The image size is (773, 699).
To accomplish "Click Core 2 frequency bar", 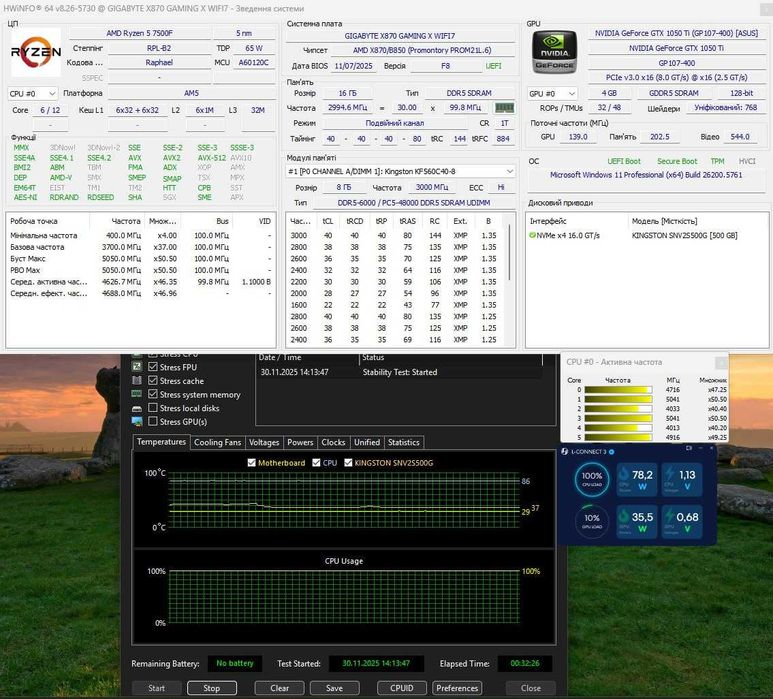I will (x=618, y=409).
